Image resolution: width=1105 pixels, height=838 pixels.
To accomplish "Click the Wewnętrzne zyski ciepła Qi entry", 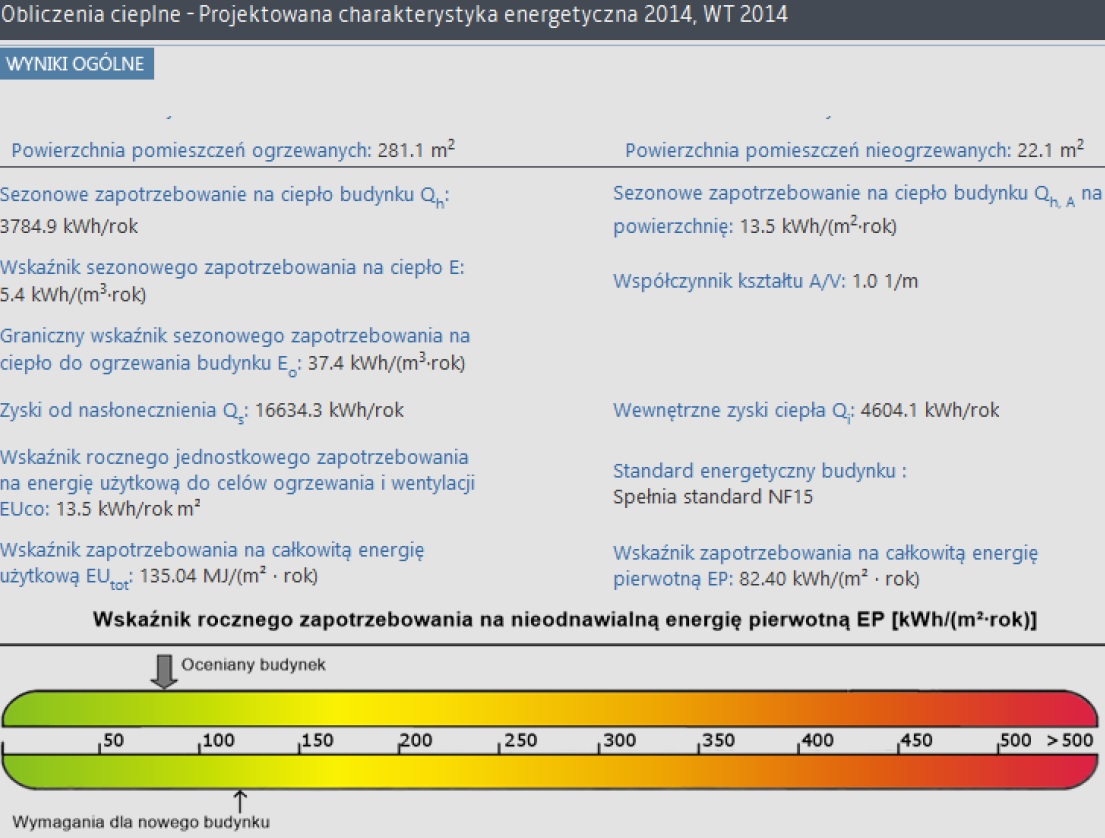I will pos(806,410).
